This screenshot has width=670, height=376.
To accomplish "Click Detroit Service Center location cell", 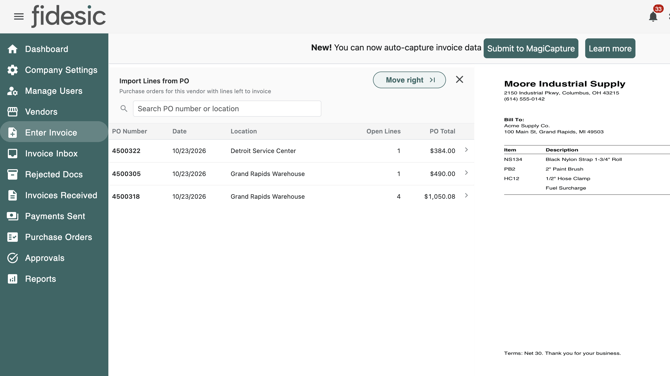I will pyautogui.click(x=263, y=151).
